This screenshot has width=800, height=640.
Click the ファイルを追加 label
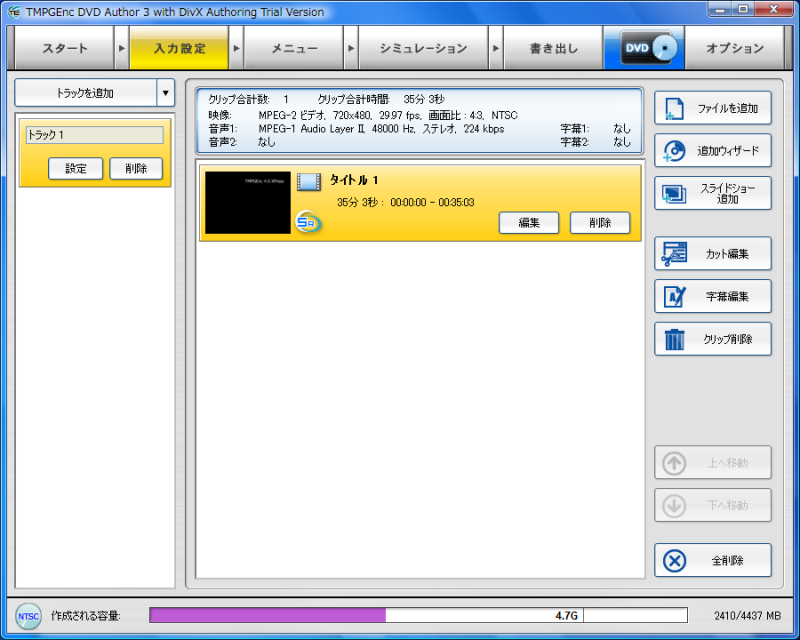728,109
